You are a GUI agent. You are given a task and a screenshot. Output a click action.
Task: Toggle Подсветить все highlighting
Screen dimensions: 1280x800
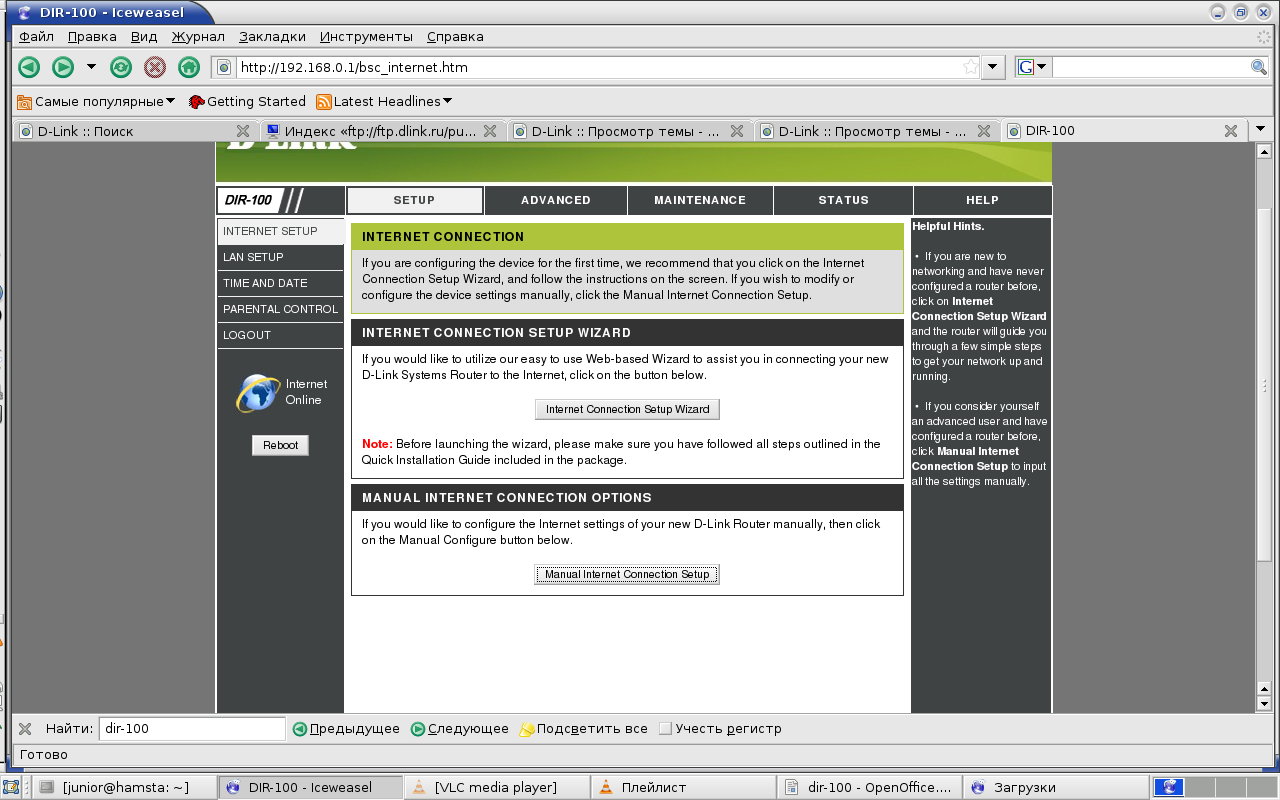point(584,729)
